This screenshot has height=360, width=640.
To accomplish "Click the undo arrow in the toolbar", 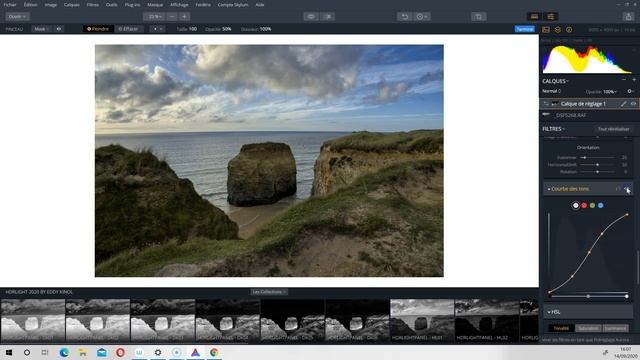I will (404, 17).
